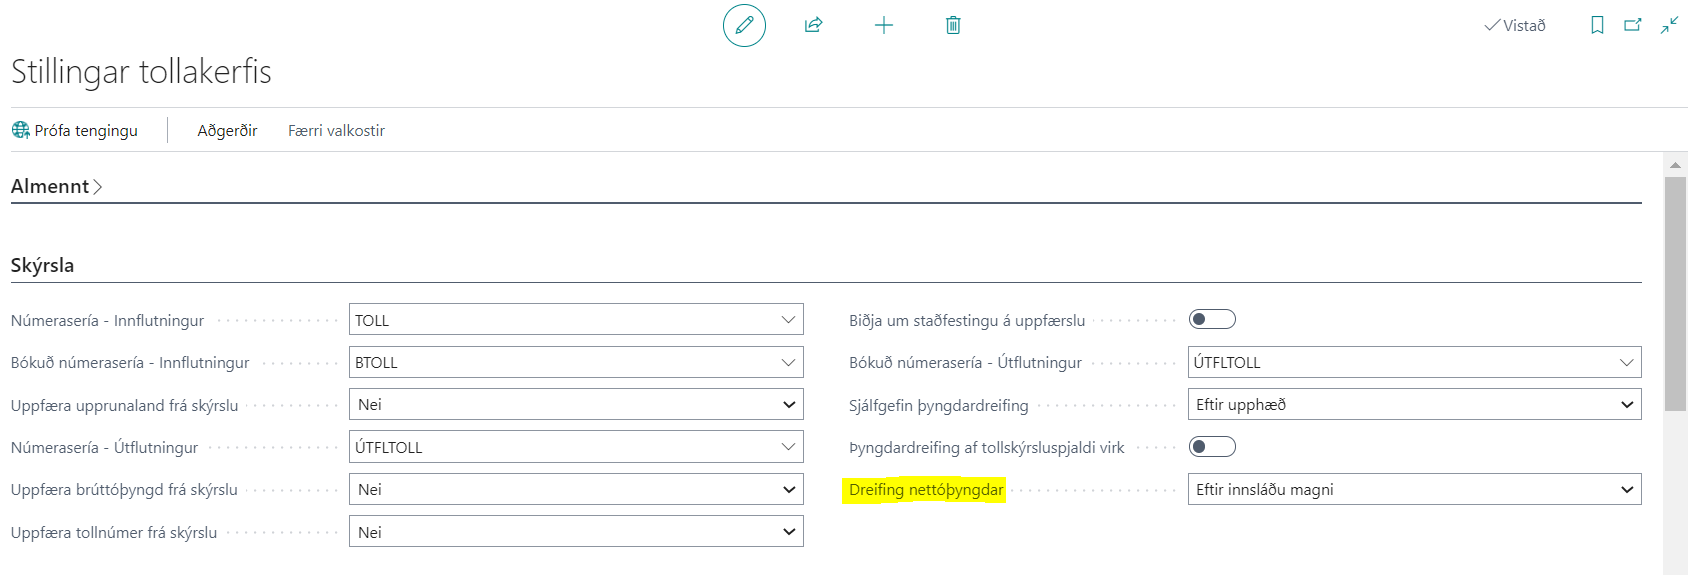Click the bookmark icon
The width and height of the screenshot is (1693, 575).
tap(1597, 26)
